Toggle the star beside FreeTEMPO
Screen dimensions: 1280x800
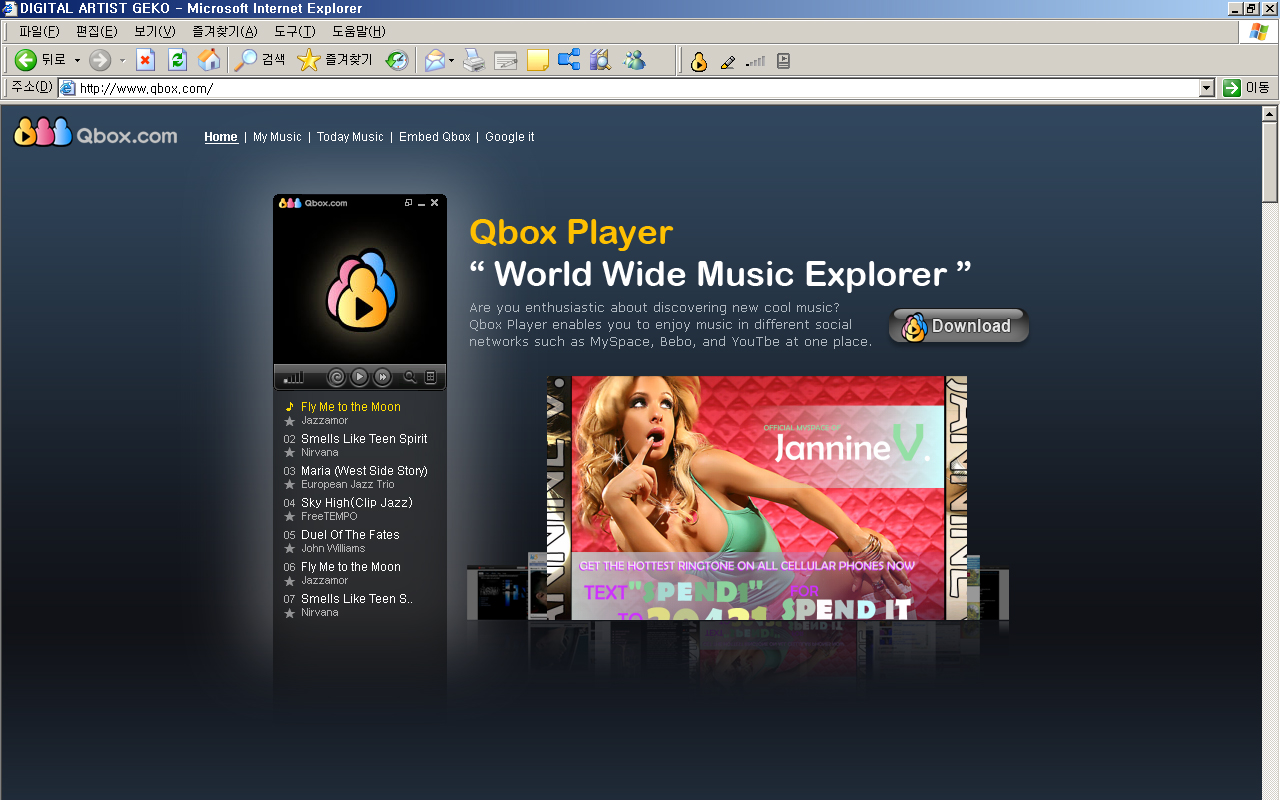coord(290,517)
